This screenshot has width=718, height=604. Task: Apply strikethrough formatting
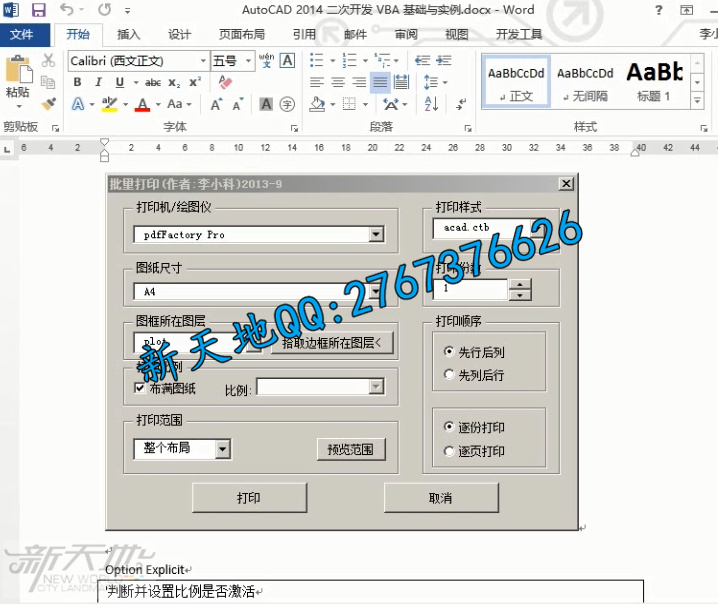(152, 83)
